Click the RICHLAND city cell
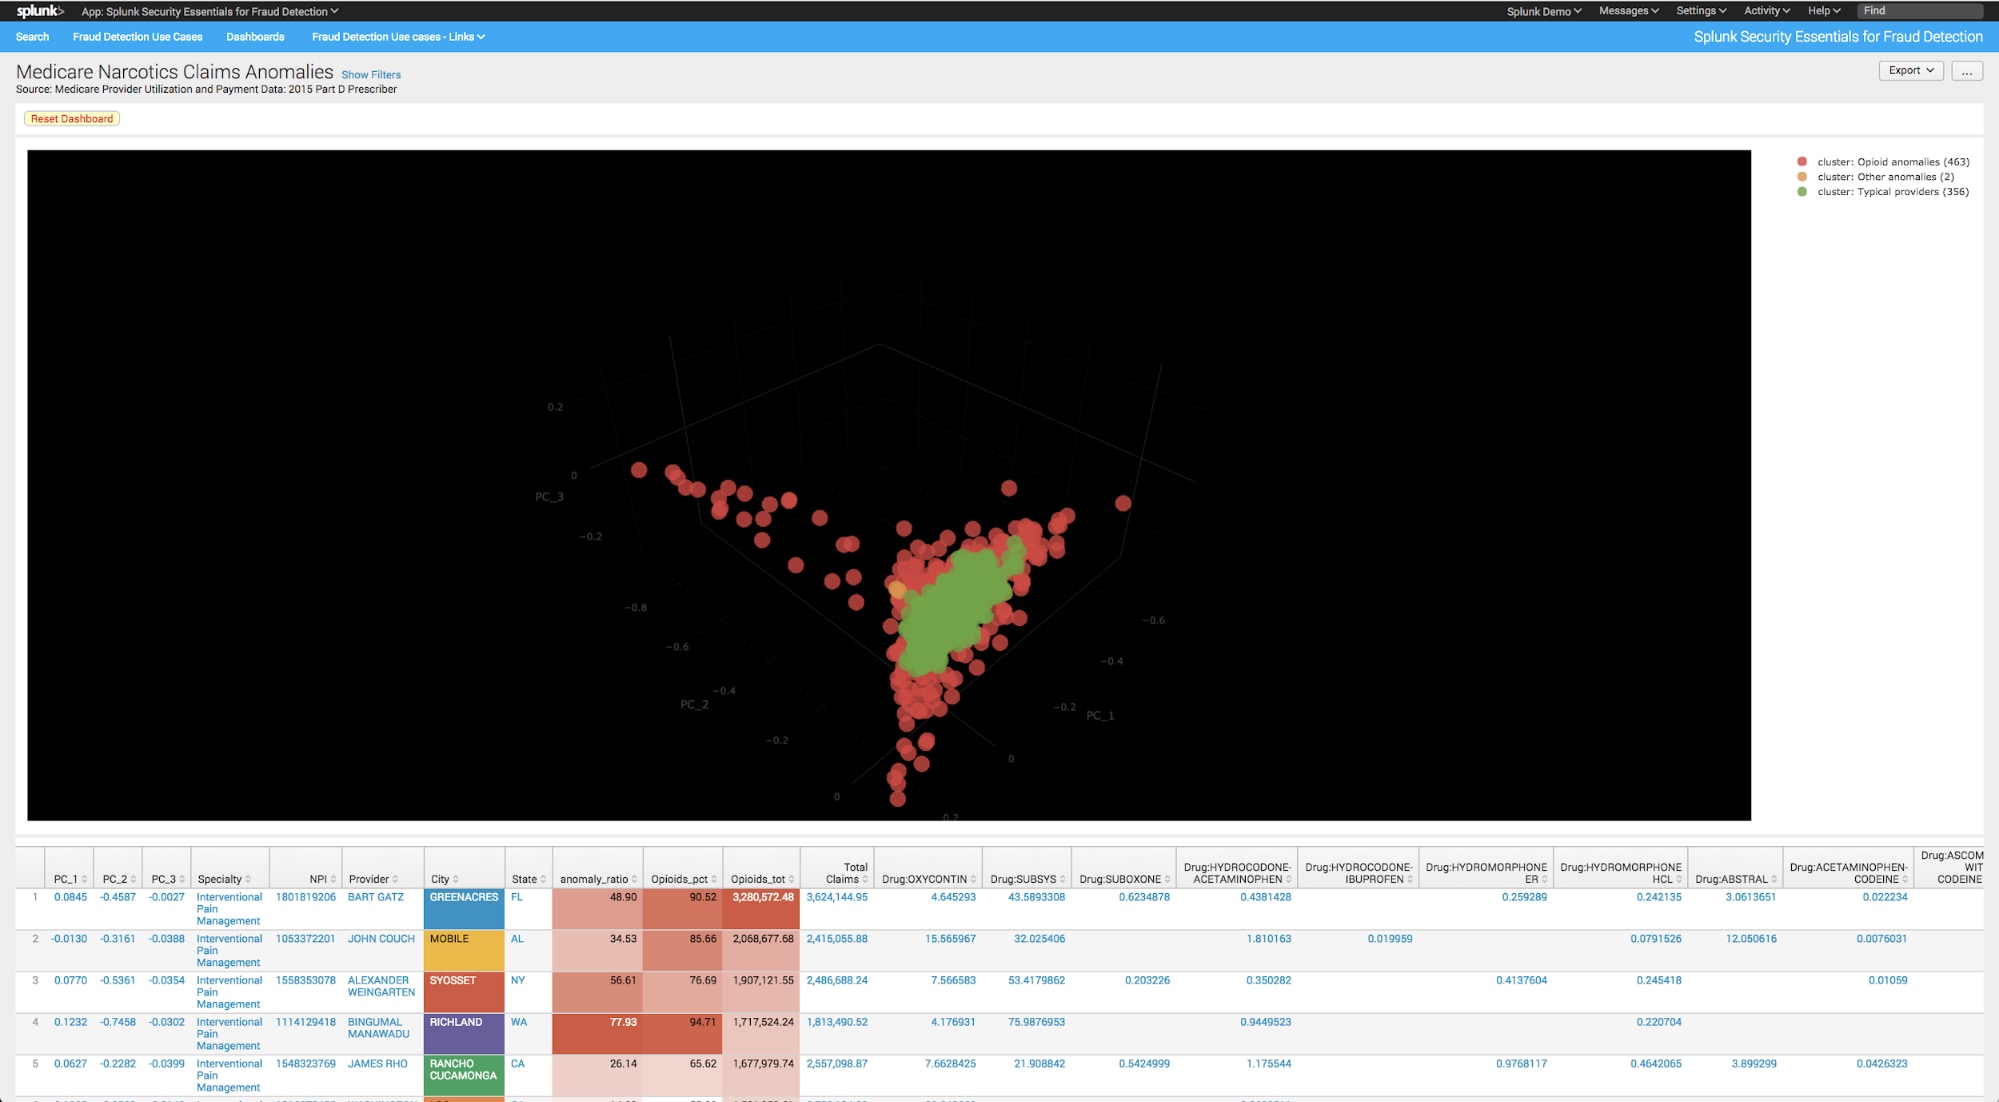The width and height of the screenshot is (1999, 1102). tap(464, 1034)
